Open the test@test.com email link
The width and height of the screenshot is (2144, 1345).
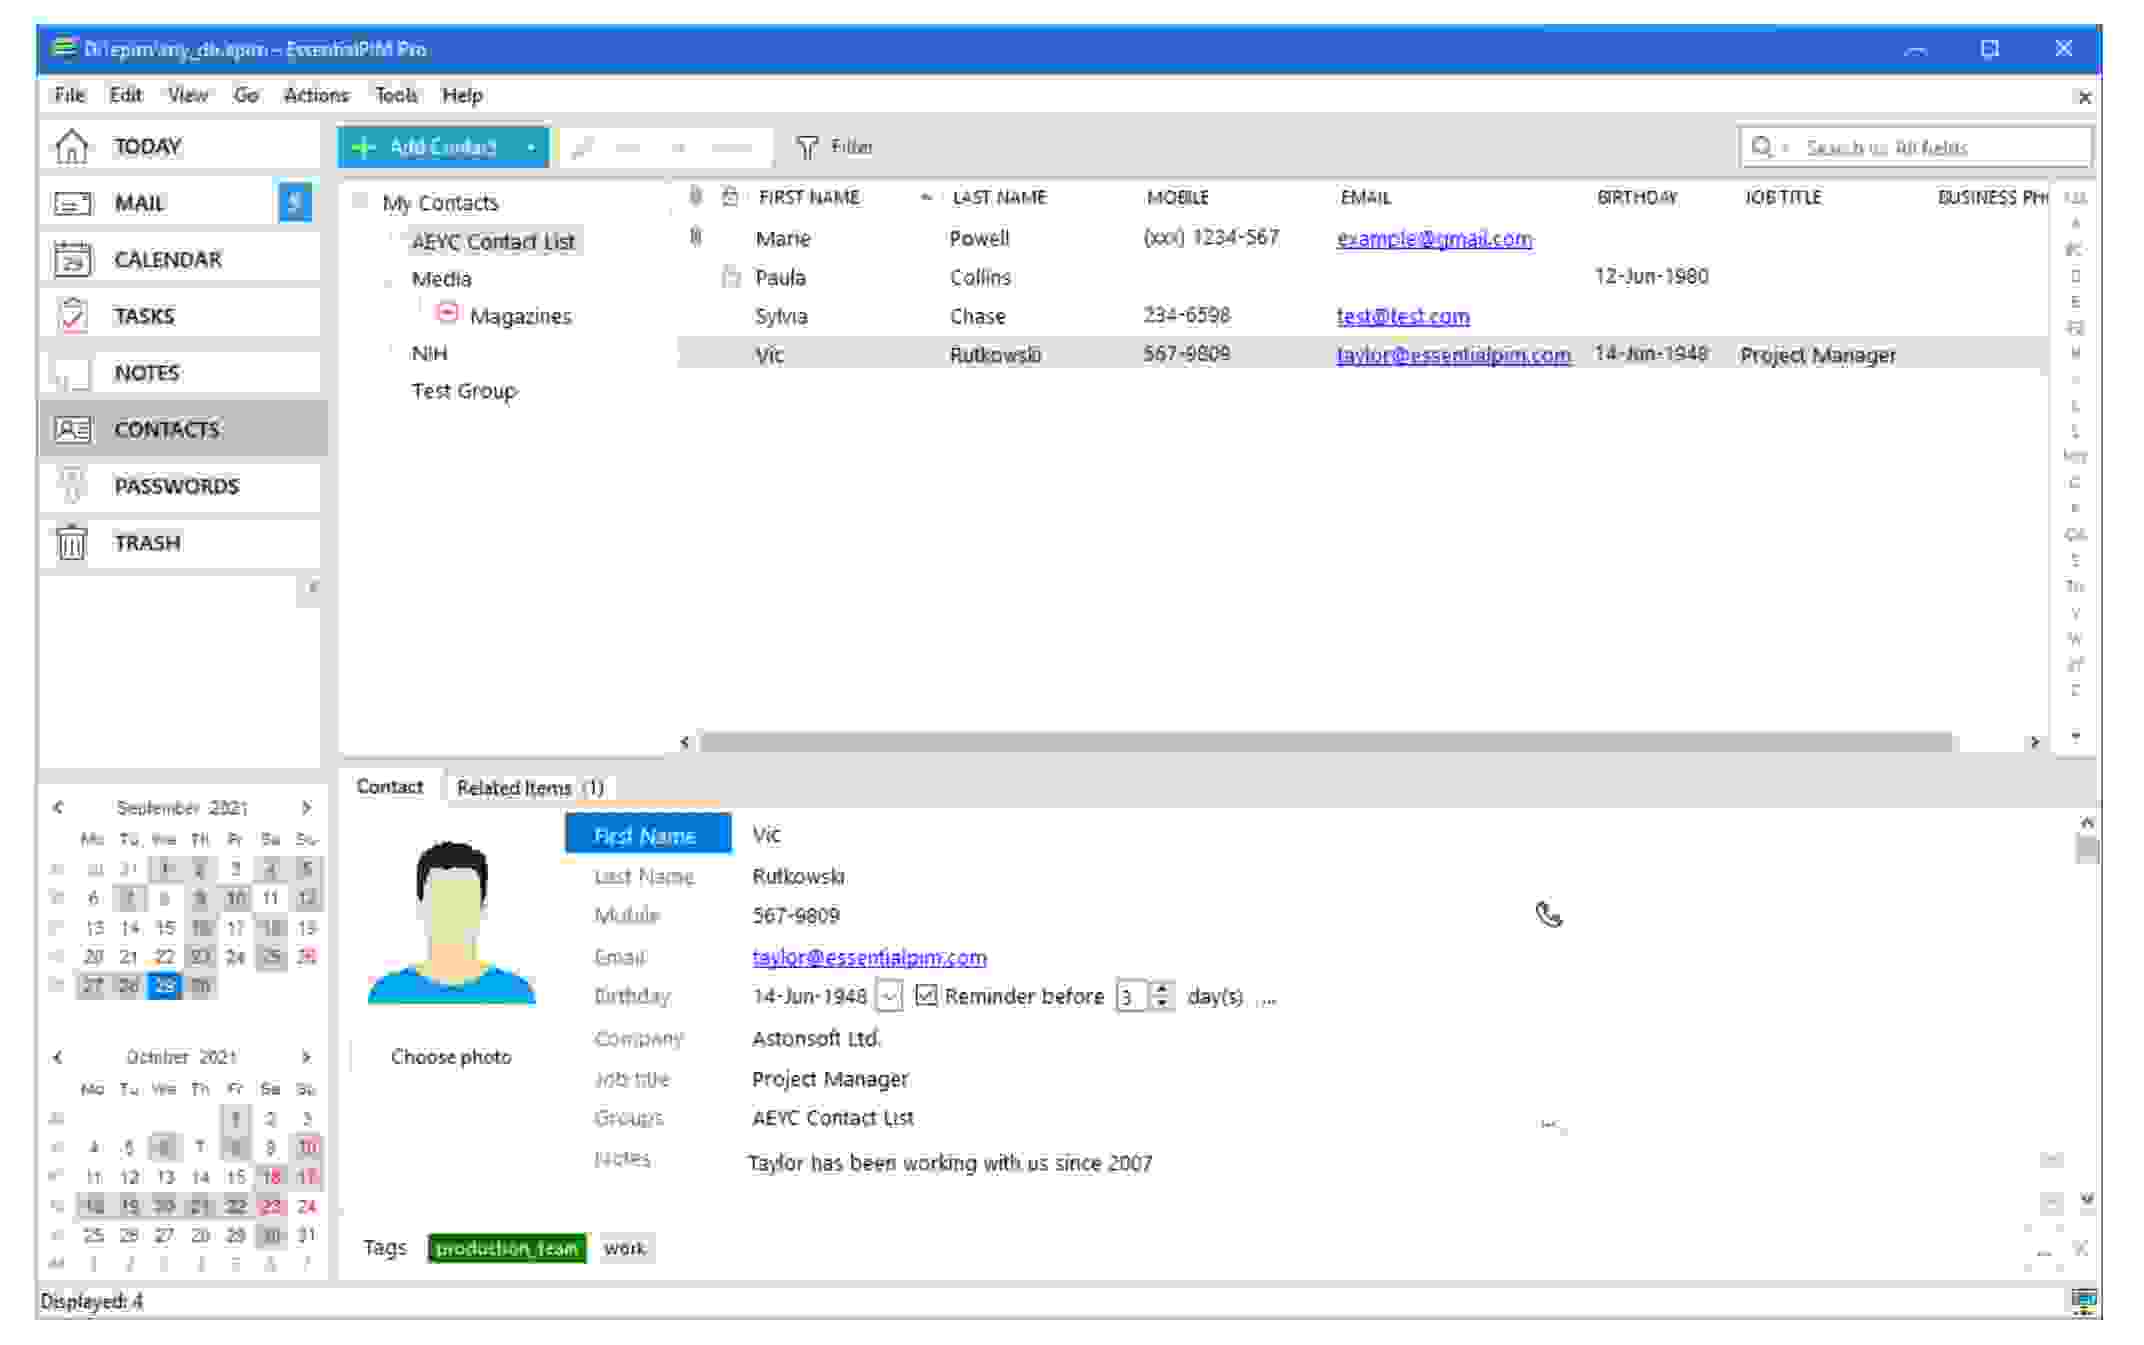[1403, 316]
